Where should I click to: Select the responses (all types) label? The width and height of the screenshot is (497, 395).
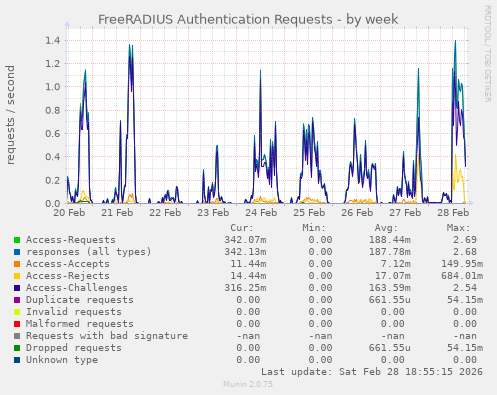[89, 252]
